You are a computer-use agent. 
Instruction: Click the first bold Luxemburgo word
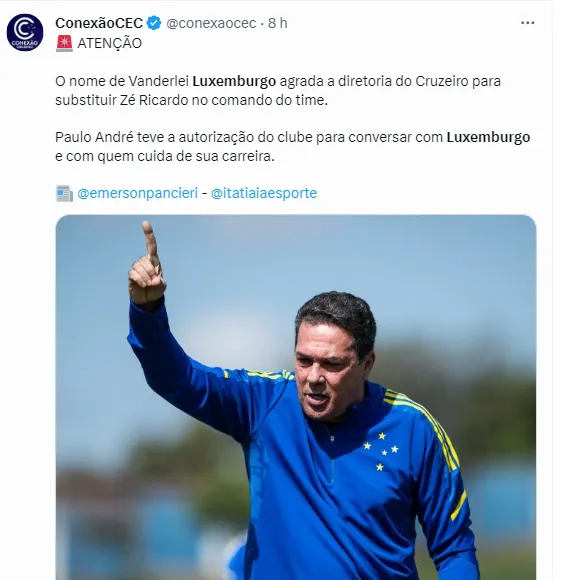234,81
